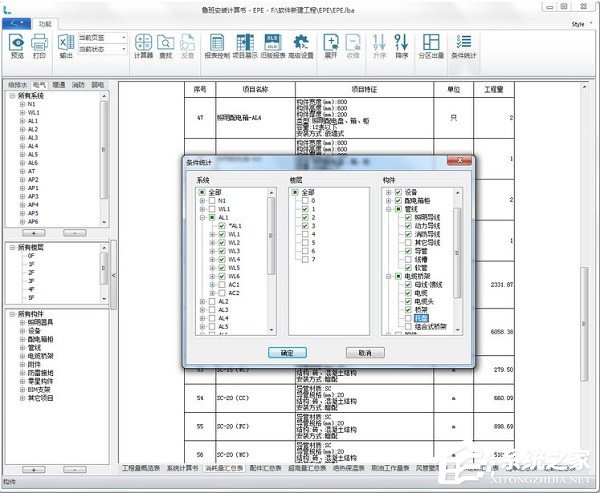This screenshot has width=600, height=493.
Task: Check the 线槽 checkbox
Action: tap(408, 260)
